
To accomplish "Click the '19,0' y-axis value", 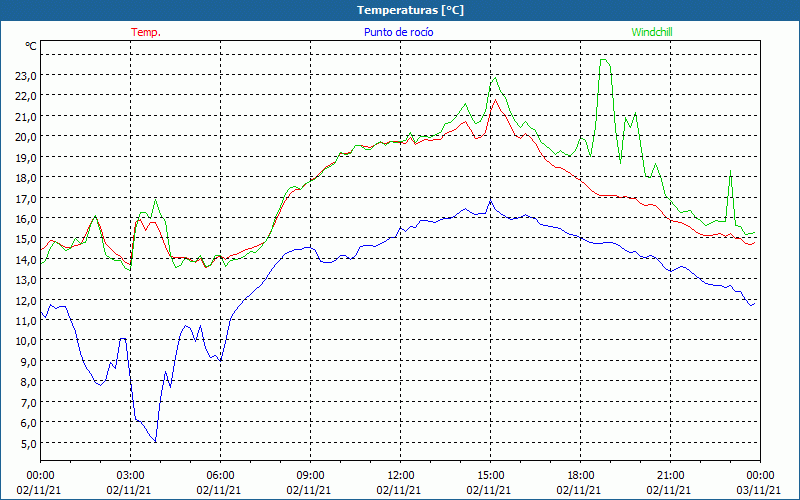I will (x=26, y=157).
